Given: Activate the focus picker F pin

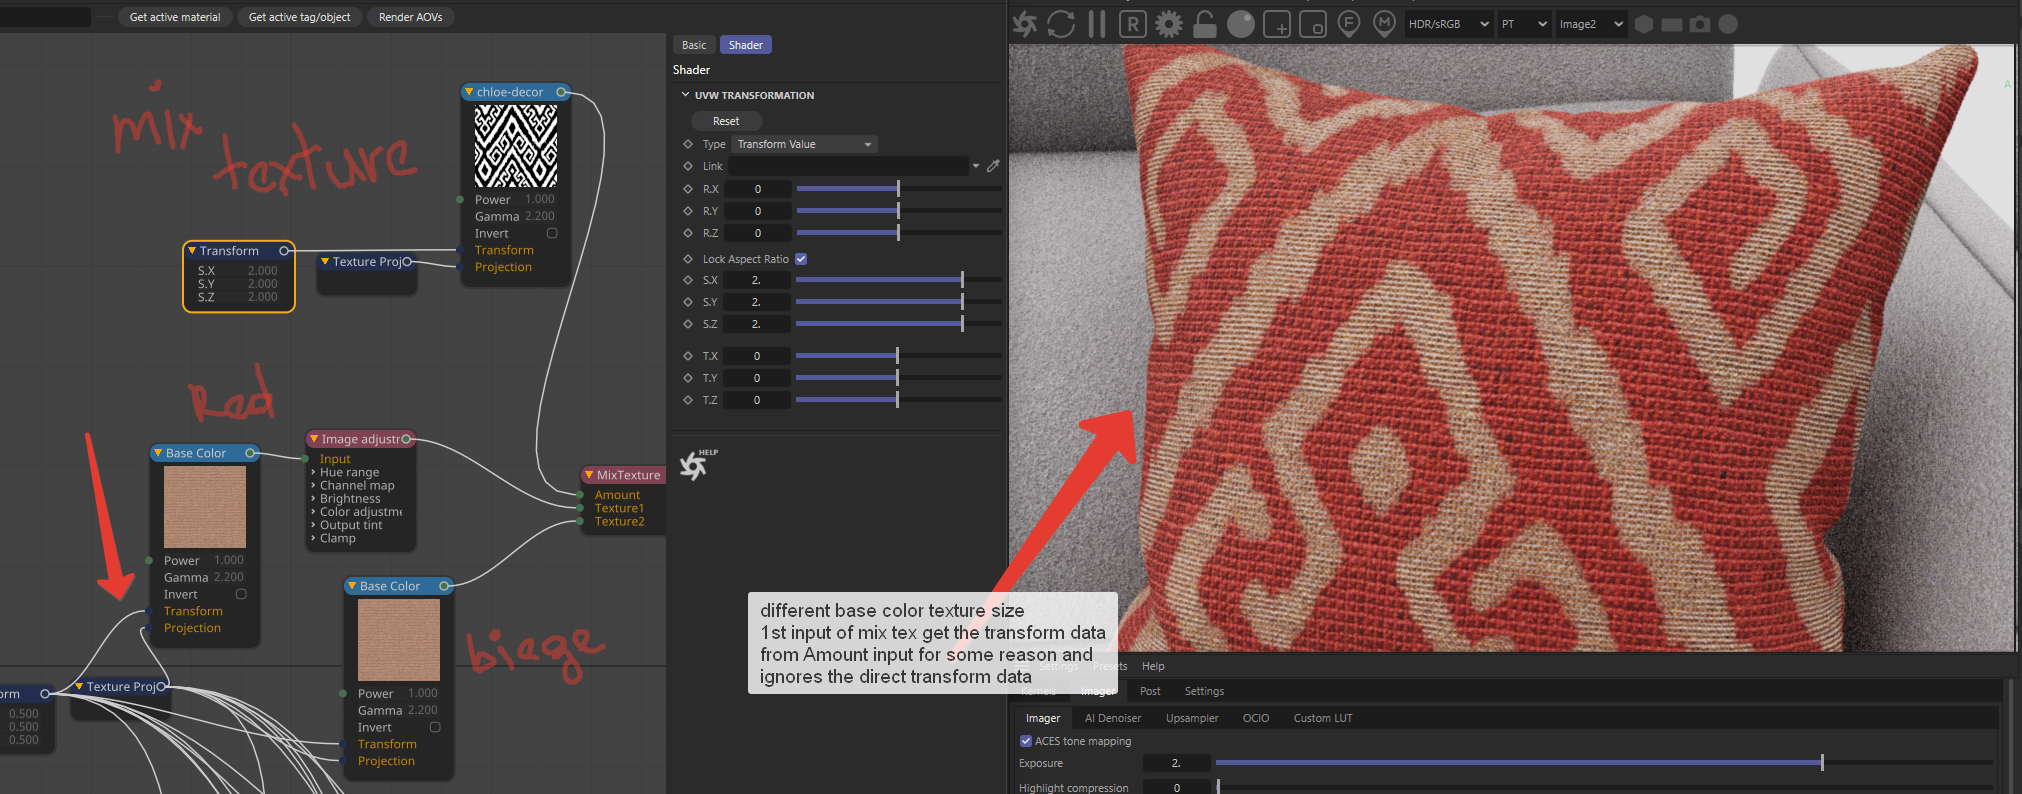Looking at the screenshot, I should coord(1349,23).
